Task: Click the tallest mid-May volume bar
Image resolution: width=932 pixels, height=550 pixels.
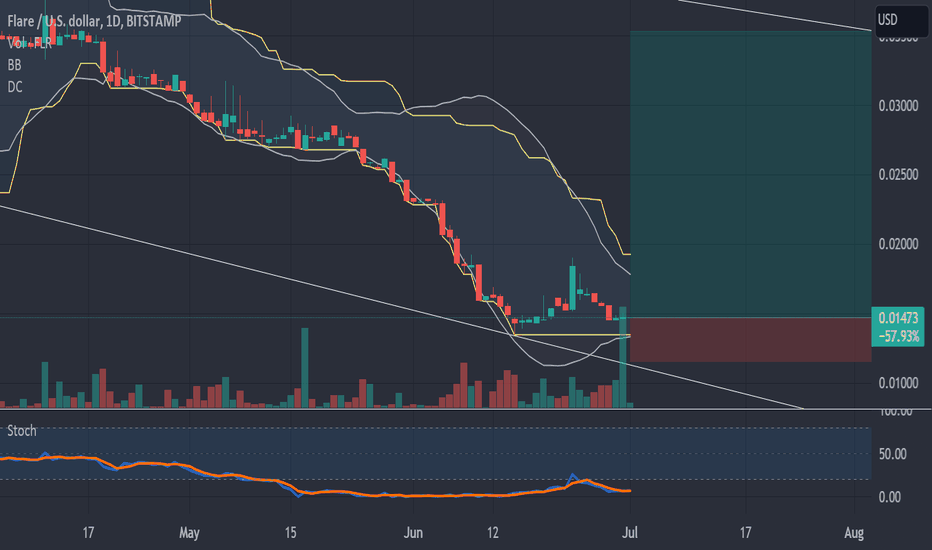Action: [x=305, y=367]
